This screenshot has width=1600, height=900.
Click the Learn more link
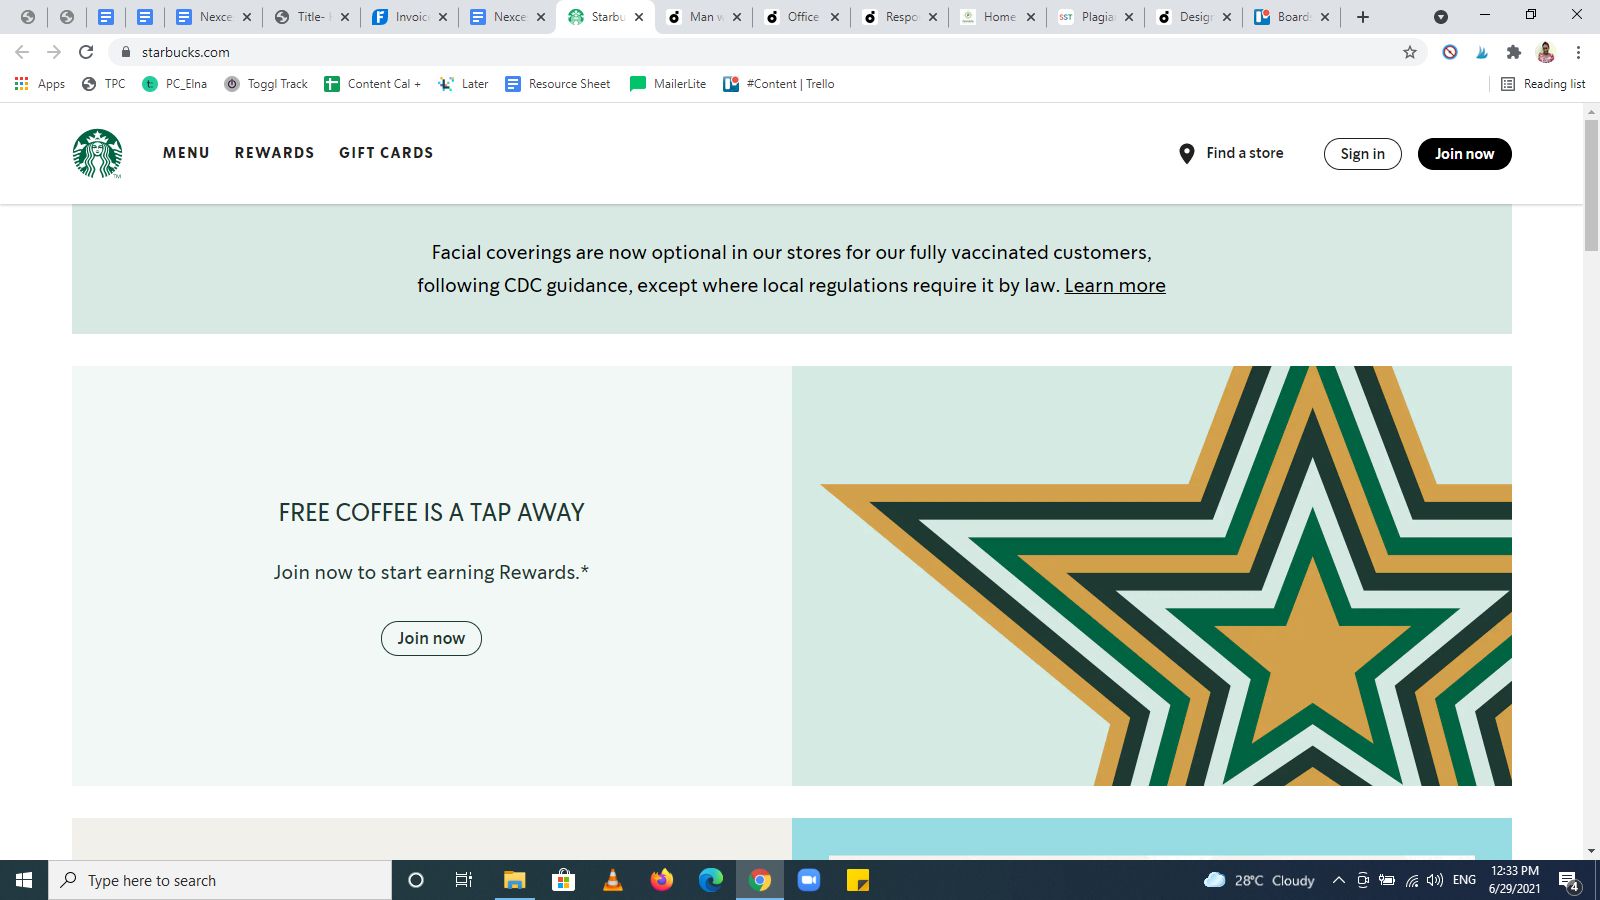1115,286
